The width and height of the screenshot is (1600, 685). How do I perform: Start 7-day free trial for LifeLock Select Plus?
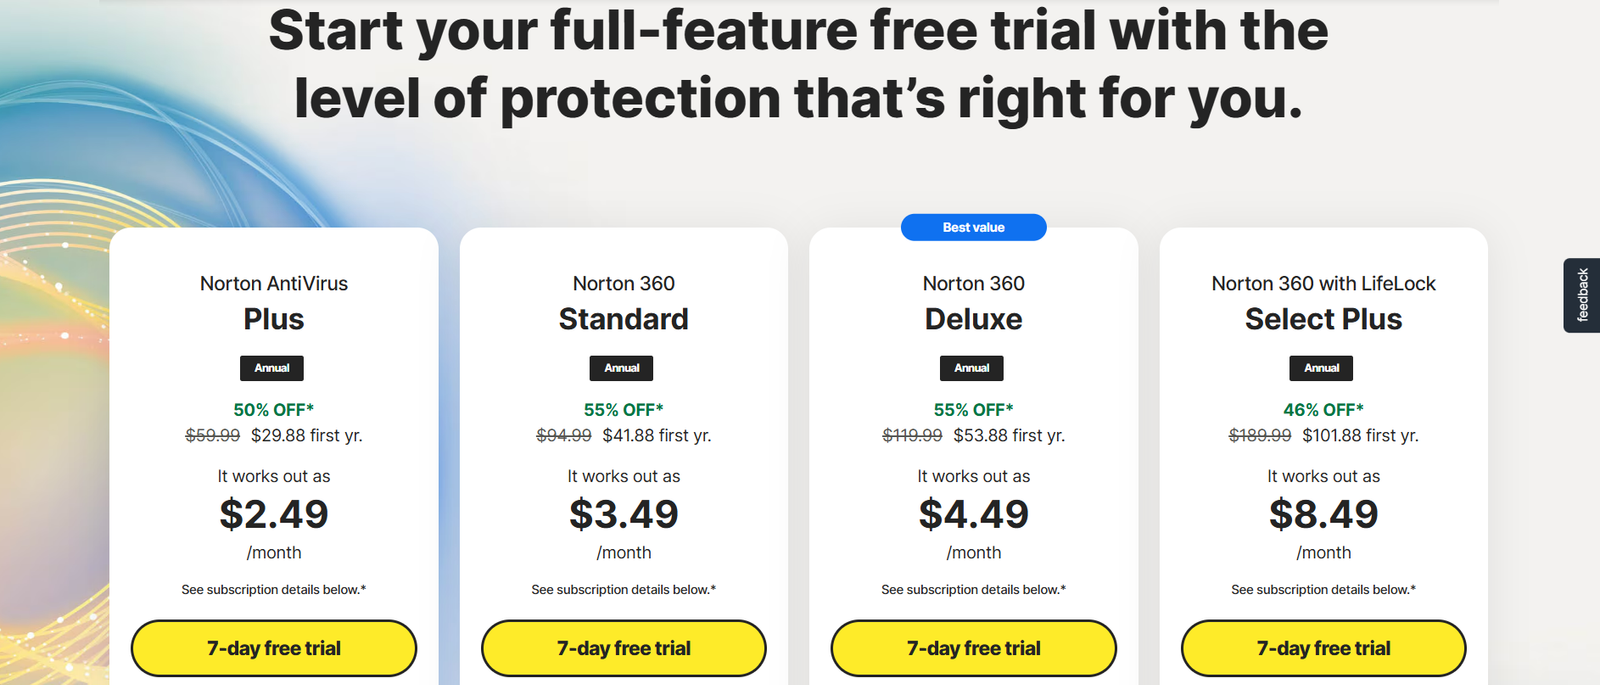1324,648
